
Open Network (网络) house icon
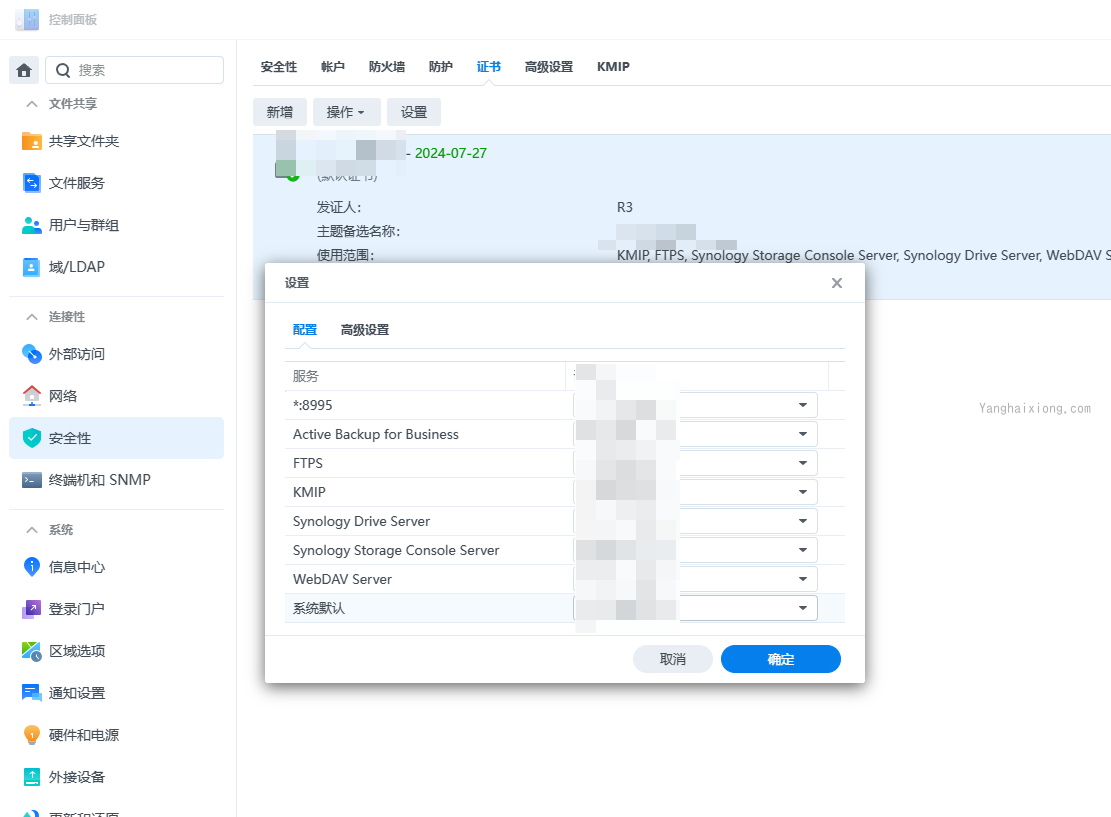point(32,395)
